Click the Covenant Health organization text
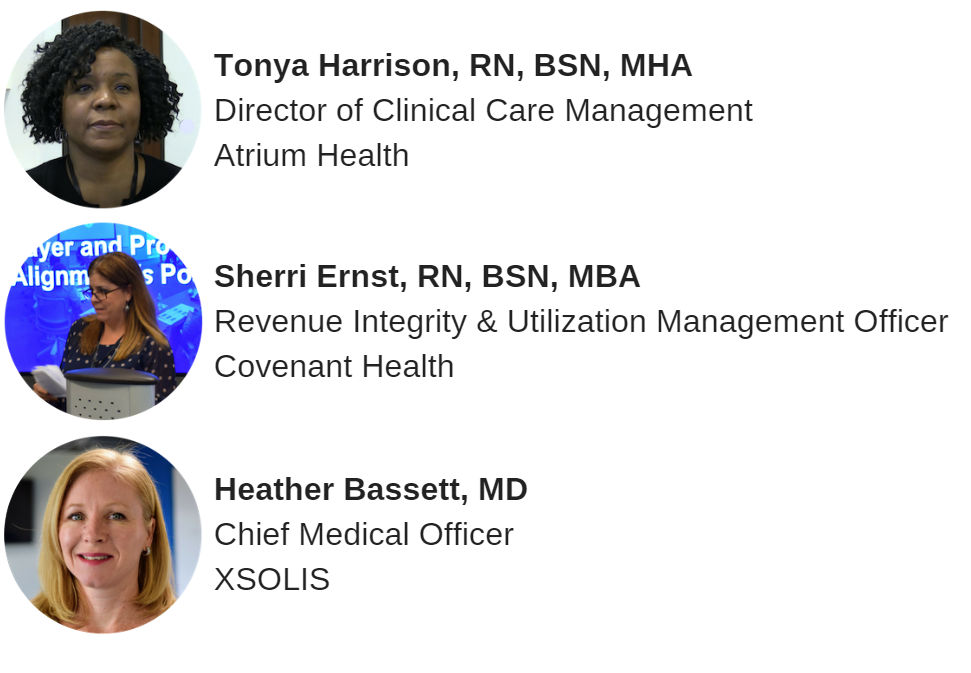The image size is (971, 673). coord(334,367)
